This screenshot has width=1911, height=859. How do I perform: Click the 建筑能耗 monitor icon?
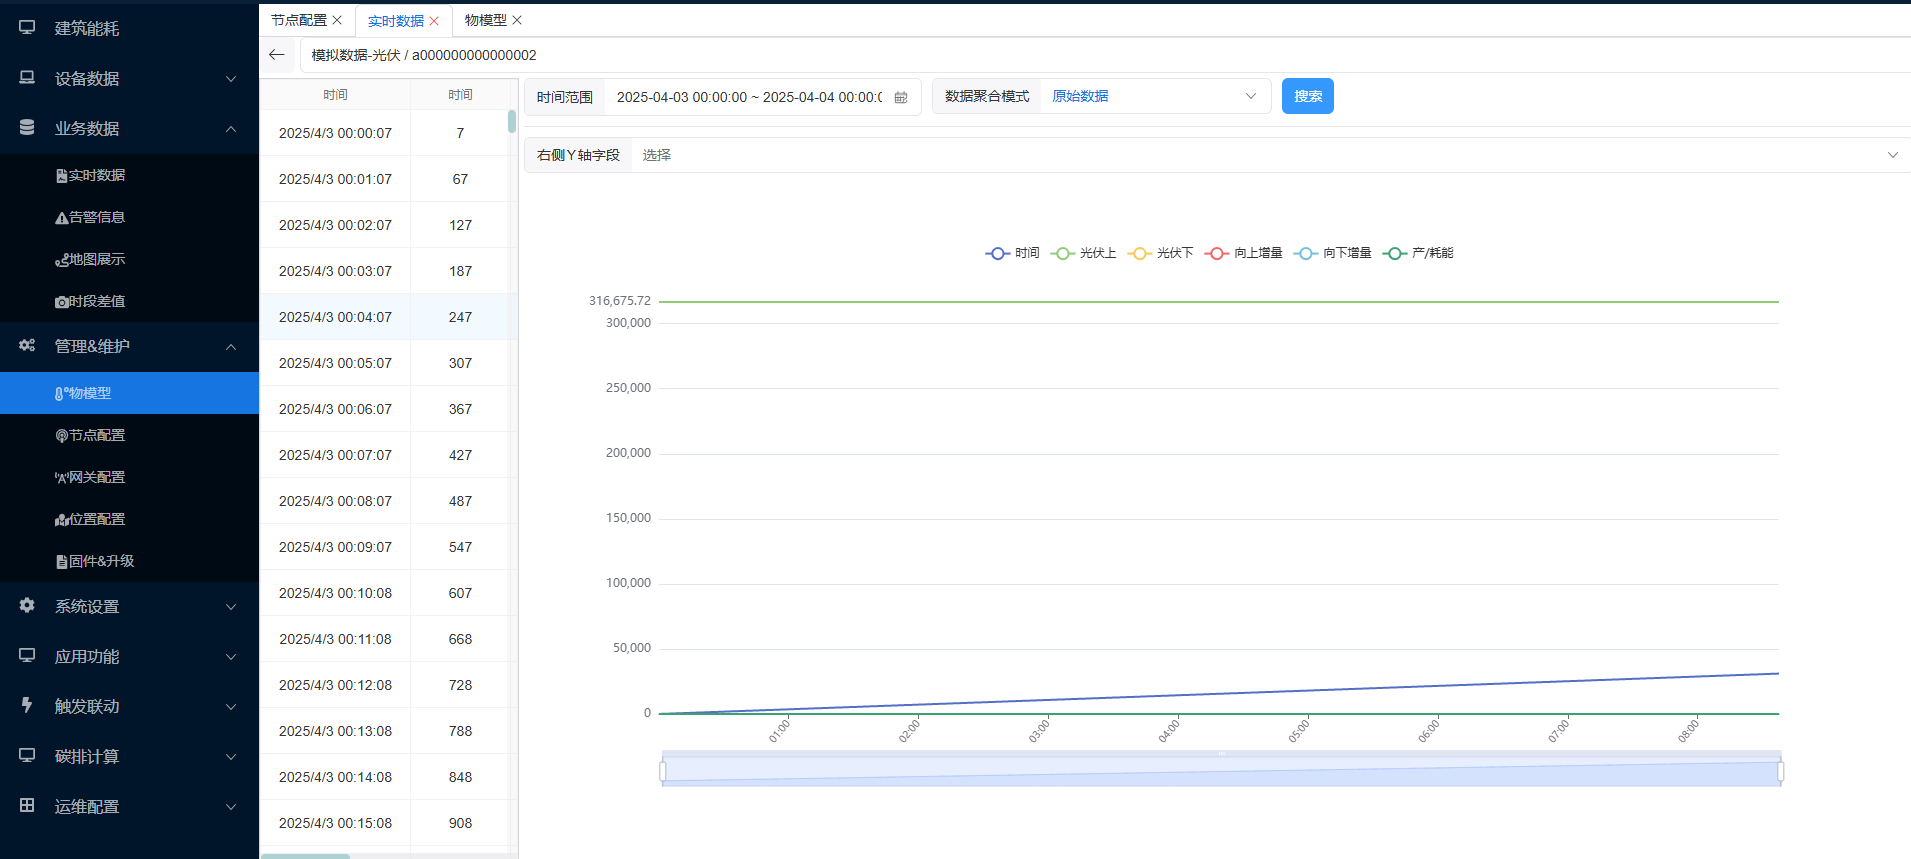[x=27, y=28]
